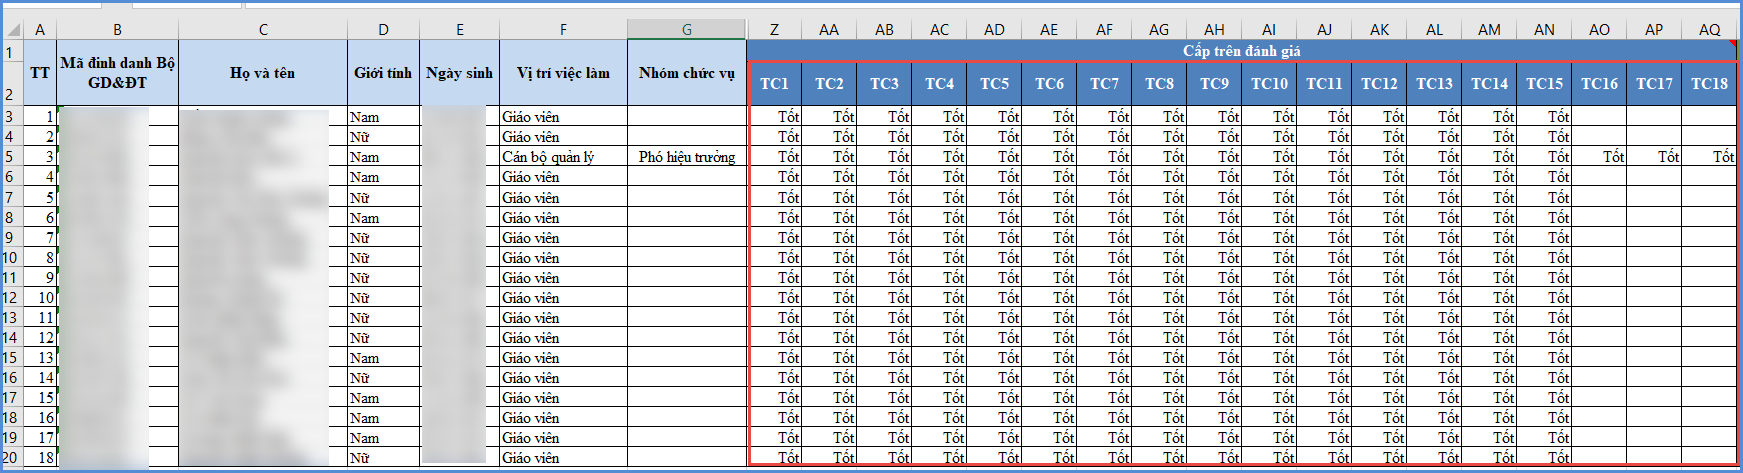Viewport: 1743px width, 473px height.
Task: Click the 'Vị trí việc làm' header cell
Action: tap(563, 72)
